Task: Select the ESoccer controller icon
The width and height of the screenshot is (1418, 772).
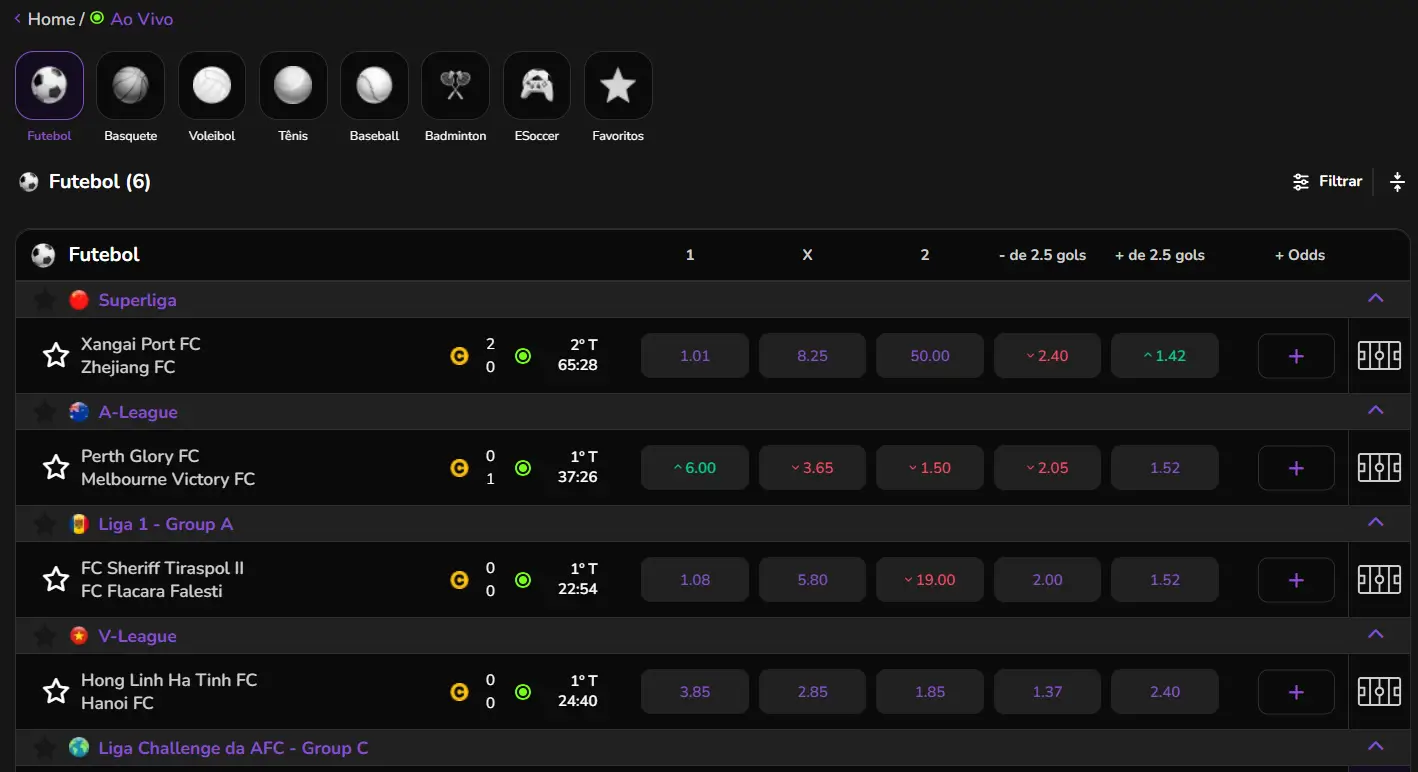Action: tap(537, 86)
